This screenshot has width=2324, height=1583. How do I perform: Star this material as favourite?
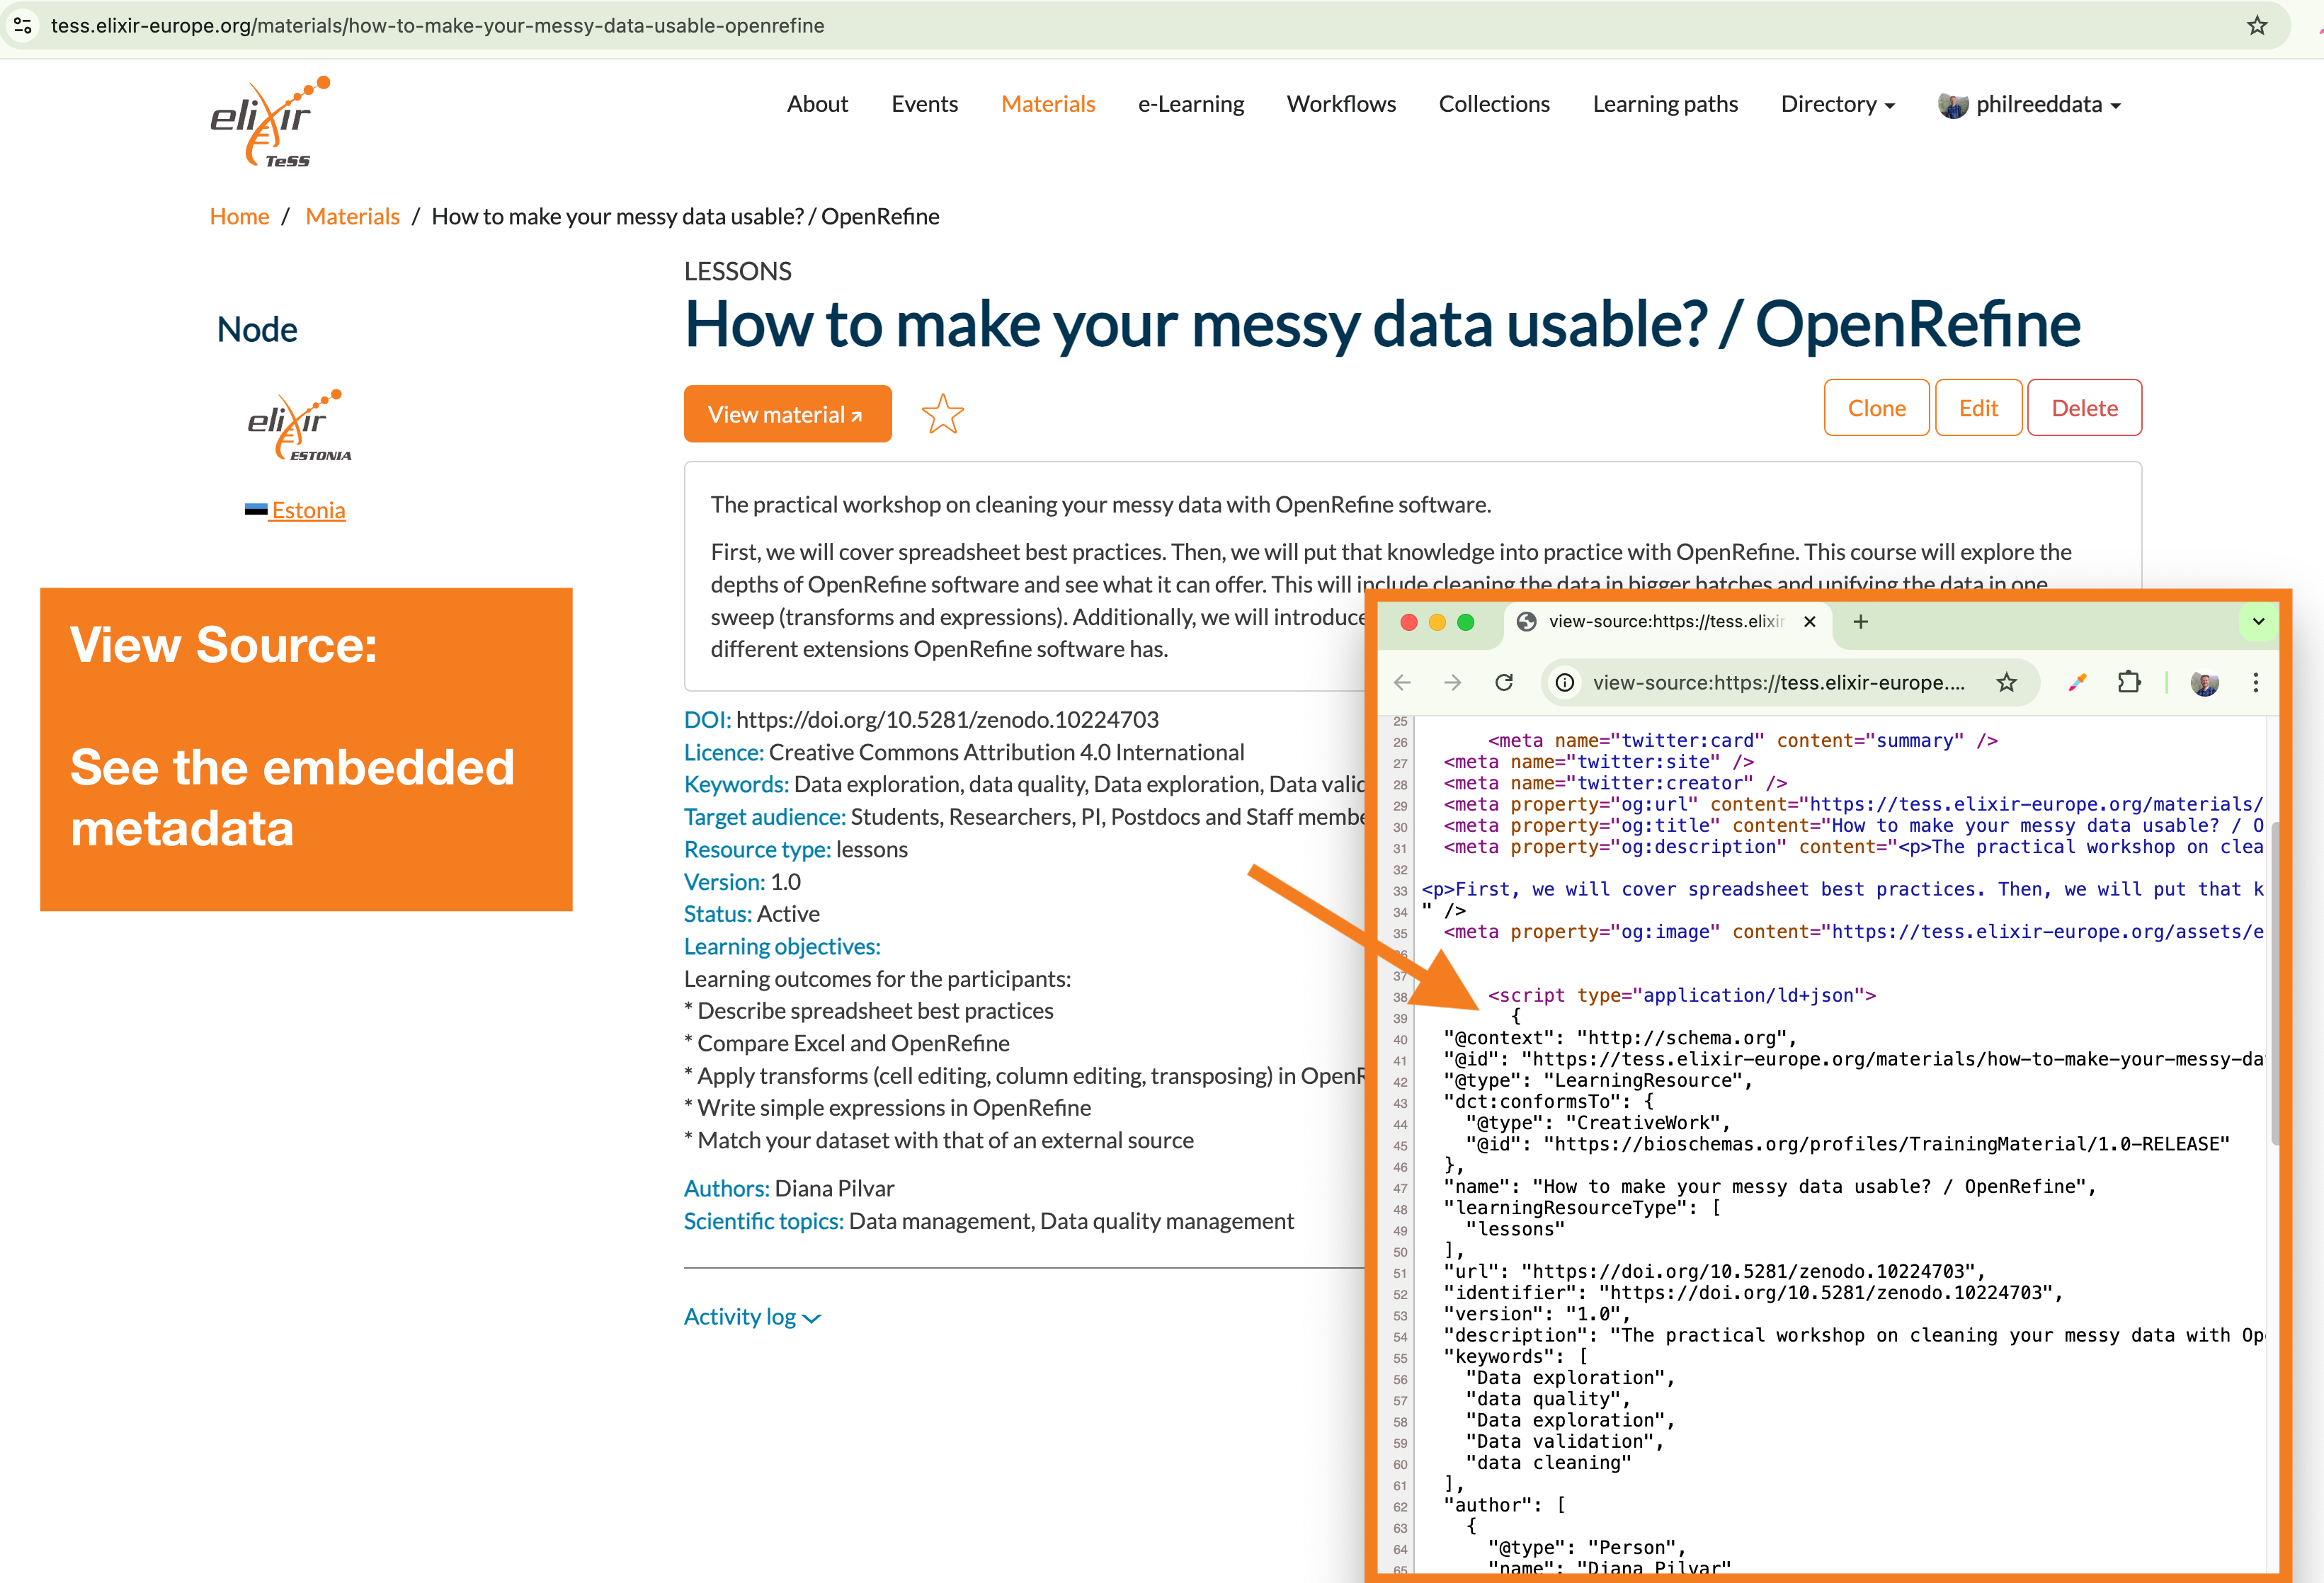point(942,414)
